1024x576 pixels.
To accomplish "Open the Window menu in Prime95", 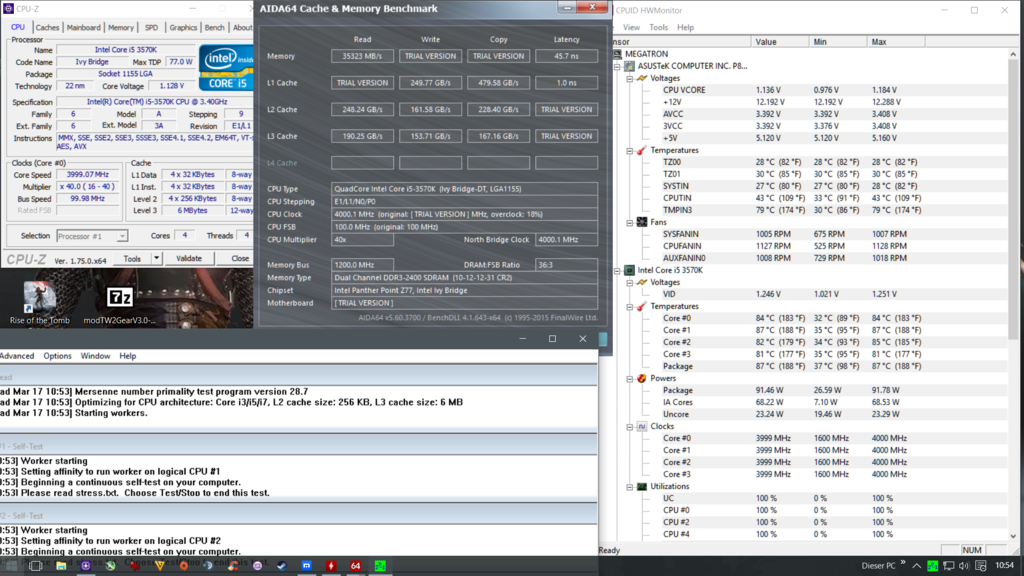I will pos(95,356).
